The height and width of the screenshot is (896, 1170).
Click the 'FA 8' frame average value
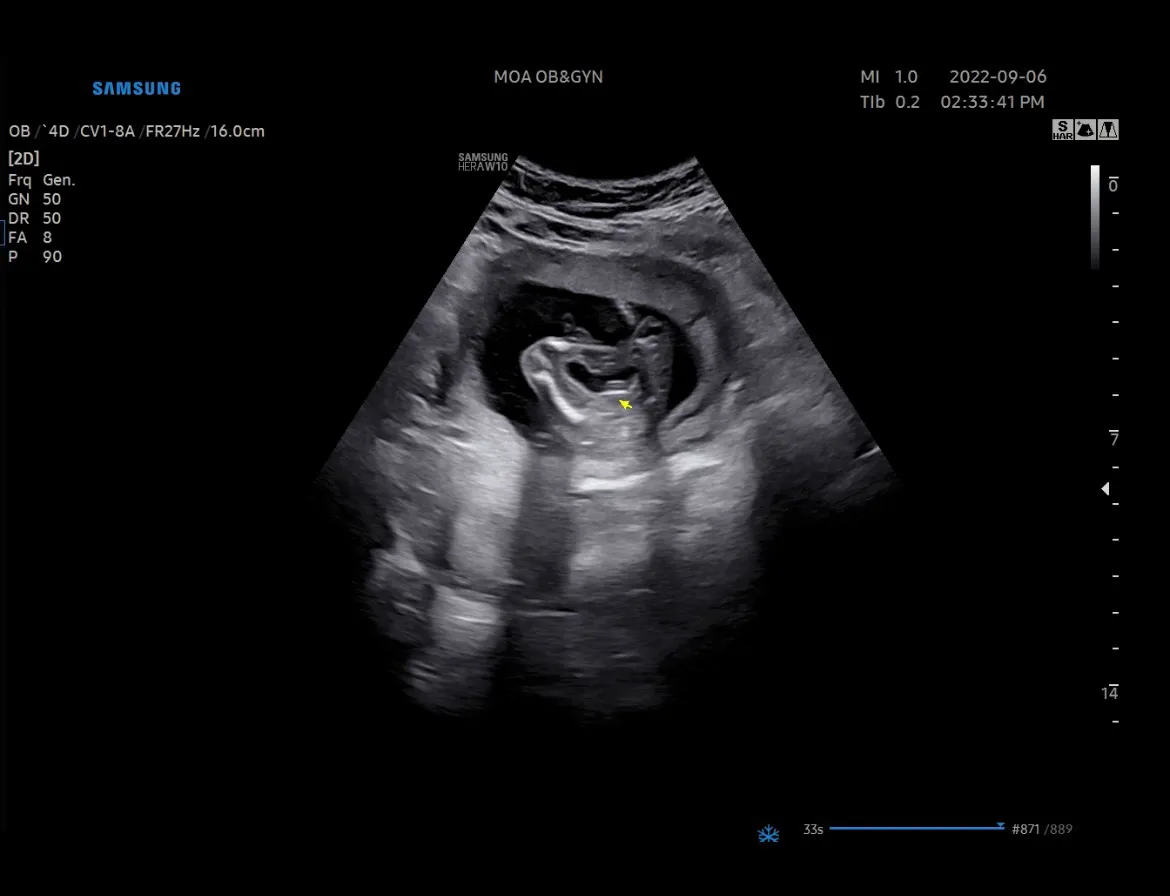click(x=30, y=237)
